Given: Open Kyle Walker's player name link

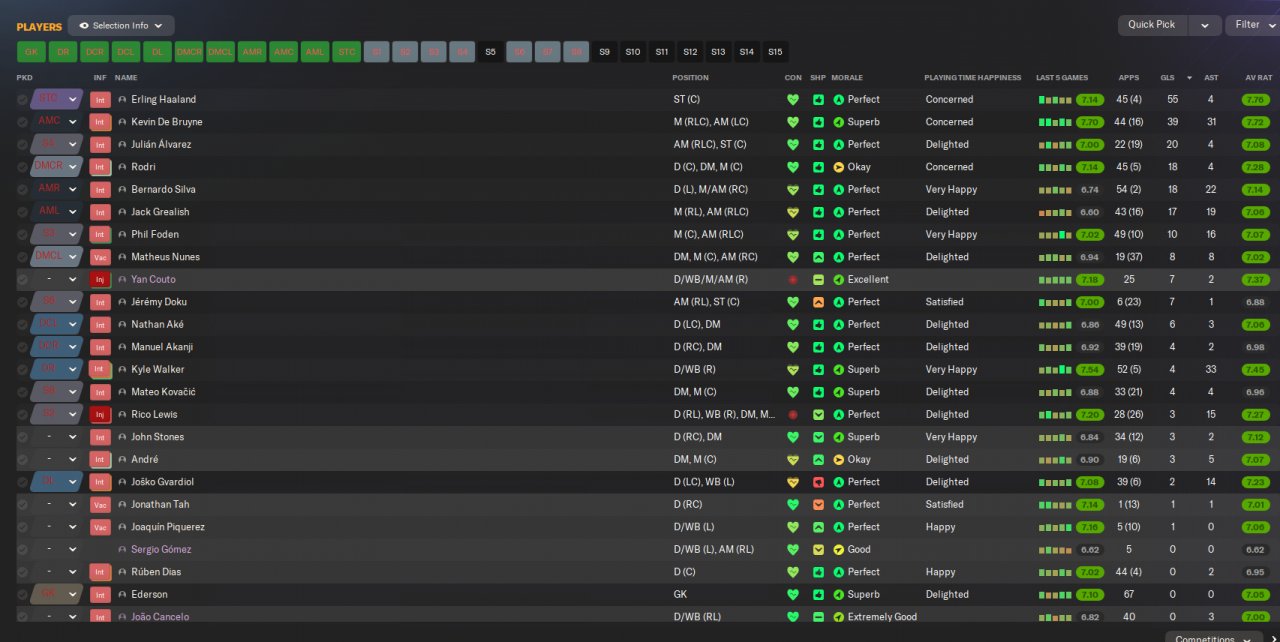Looking at the screenshot, I should coord(157,369).
